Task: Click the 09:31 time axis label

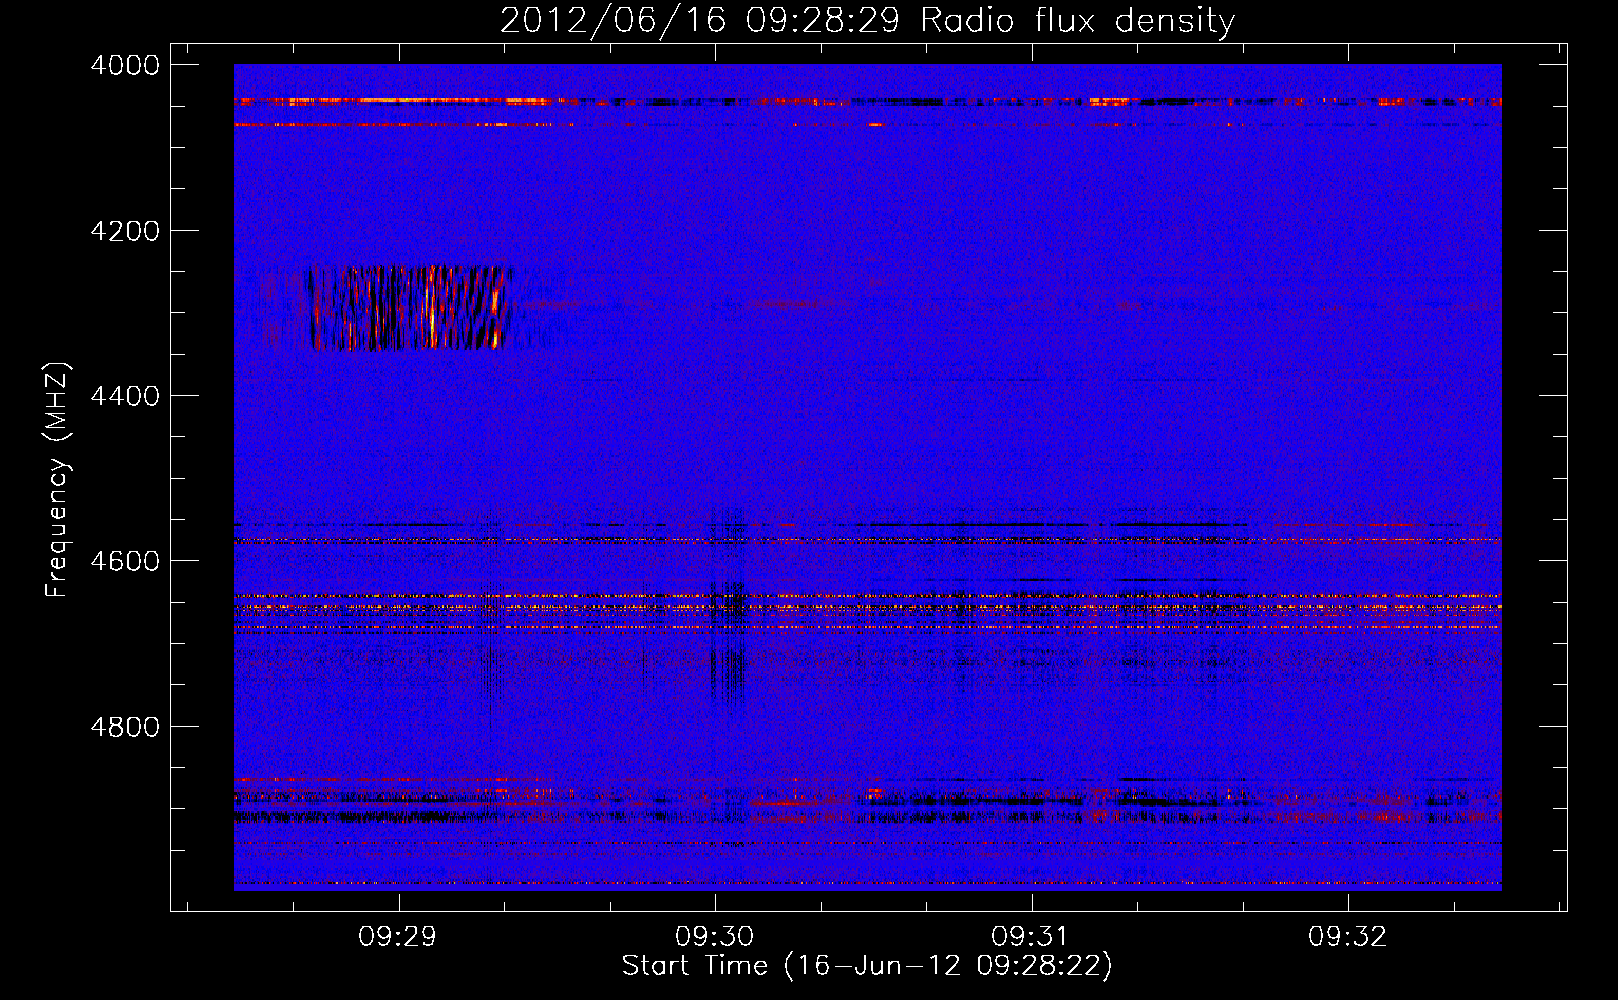Action: 1030,936
